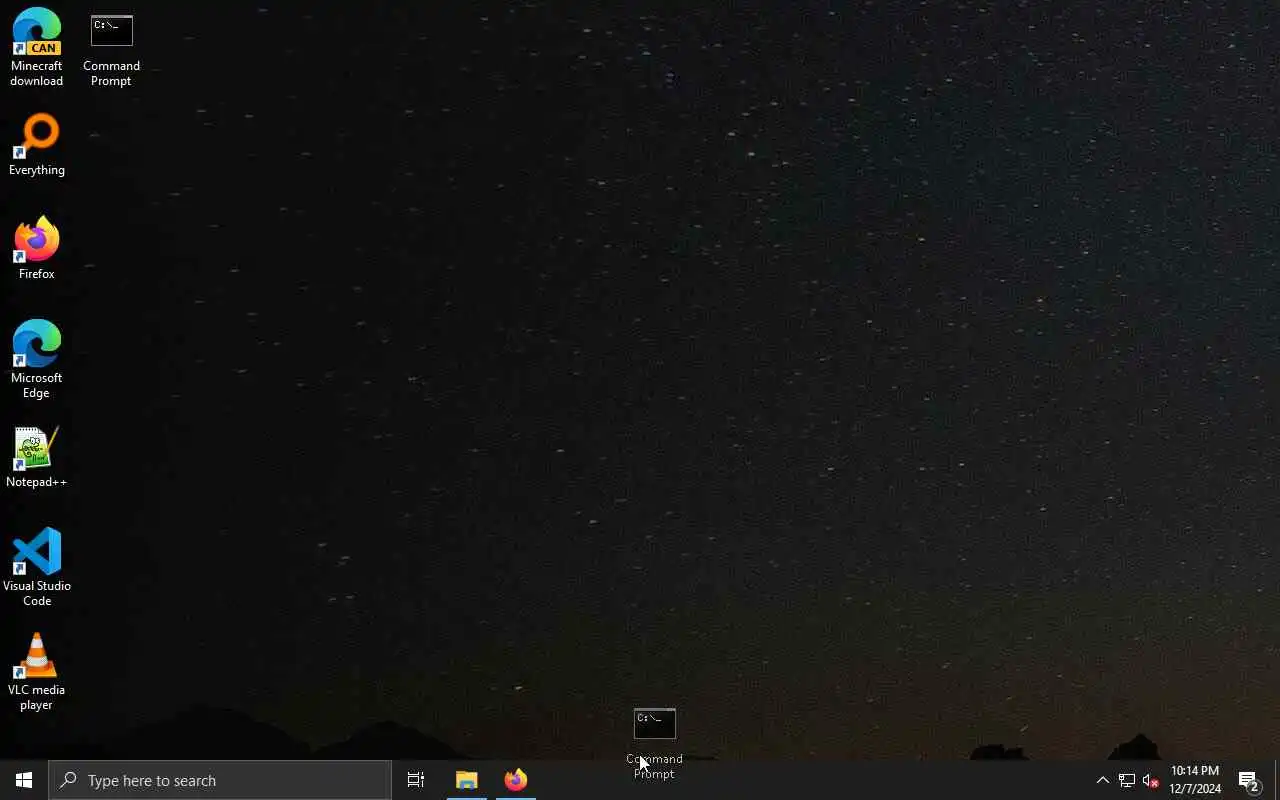
Task: Select the Firefox desktop shortcut
Action: (37, 248)
